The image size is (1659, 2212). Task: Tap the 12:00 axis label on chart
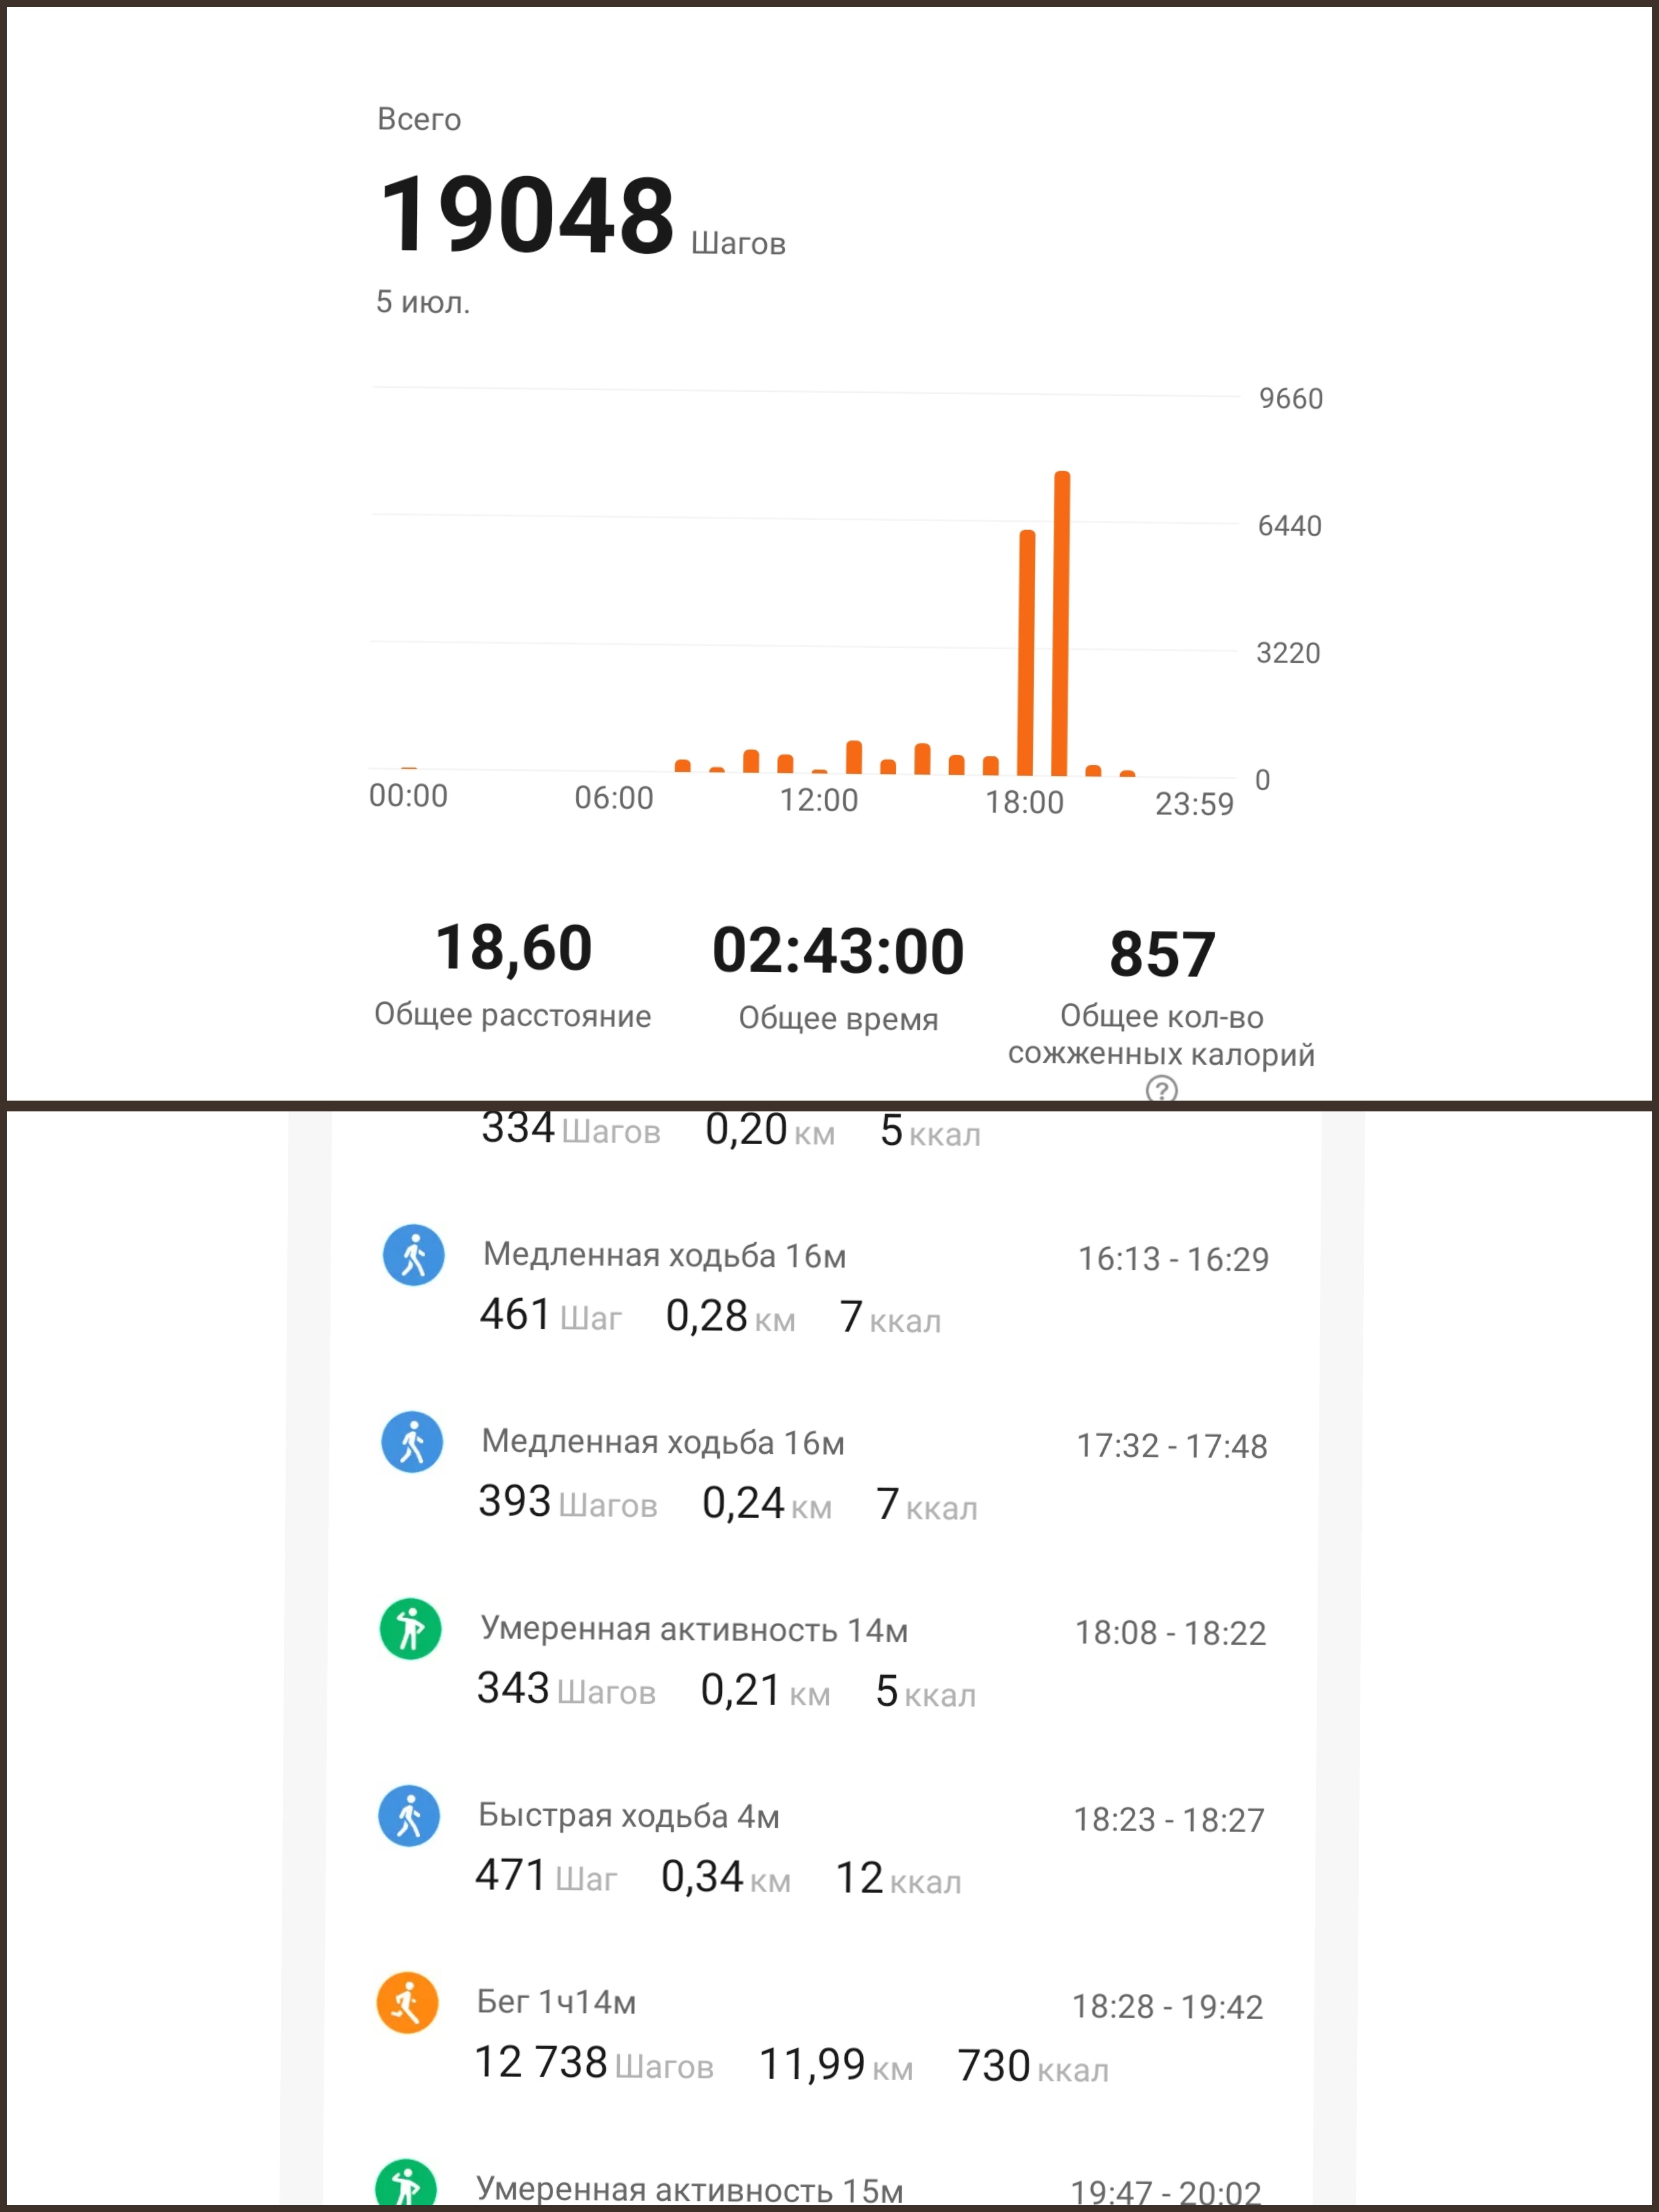pyautogui.click(x=819, y=800)
